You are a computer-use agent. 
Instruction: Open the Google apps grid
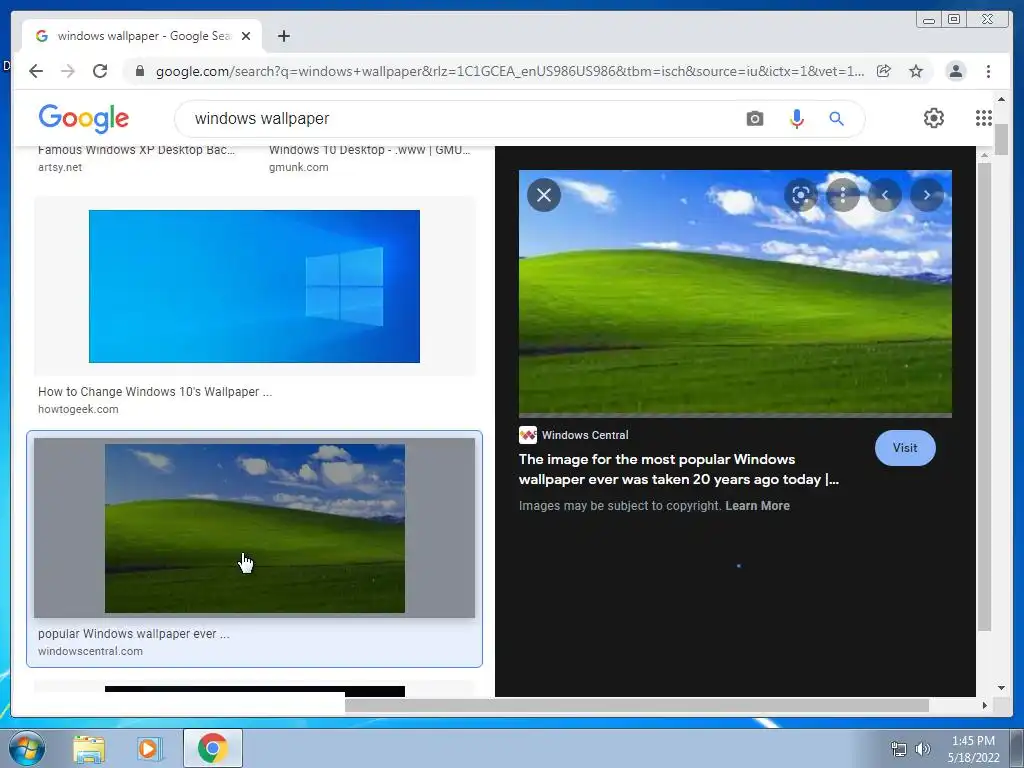pyautogui.click(x=984, y=118)
